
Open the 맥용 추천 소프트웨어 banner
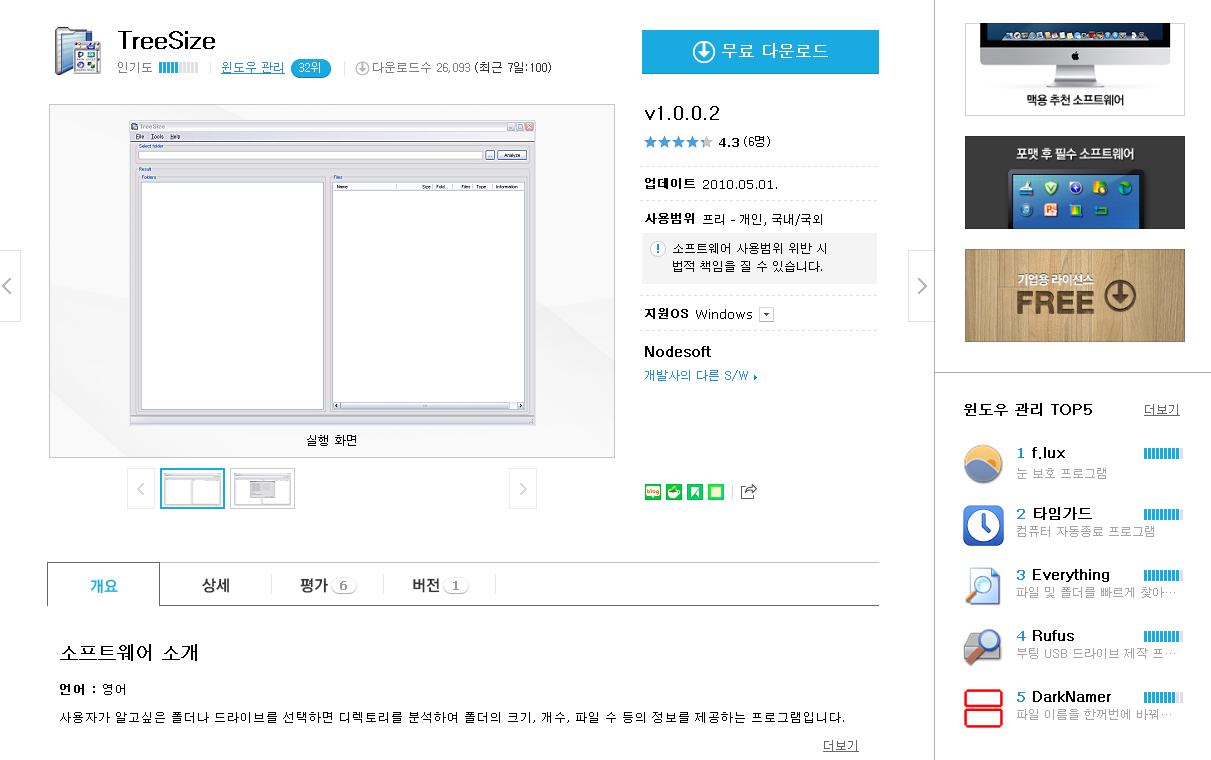coord(1075,69)
